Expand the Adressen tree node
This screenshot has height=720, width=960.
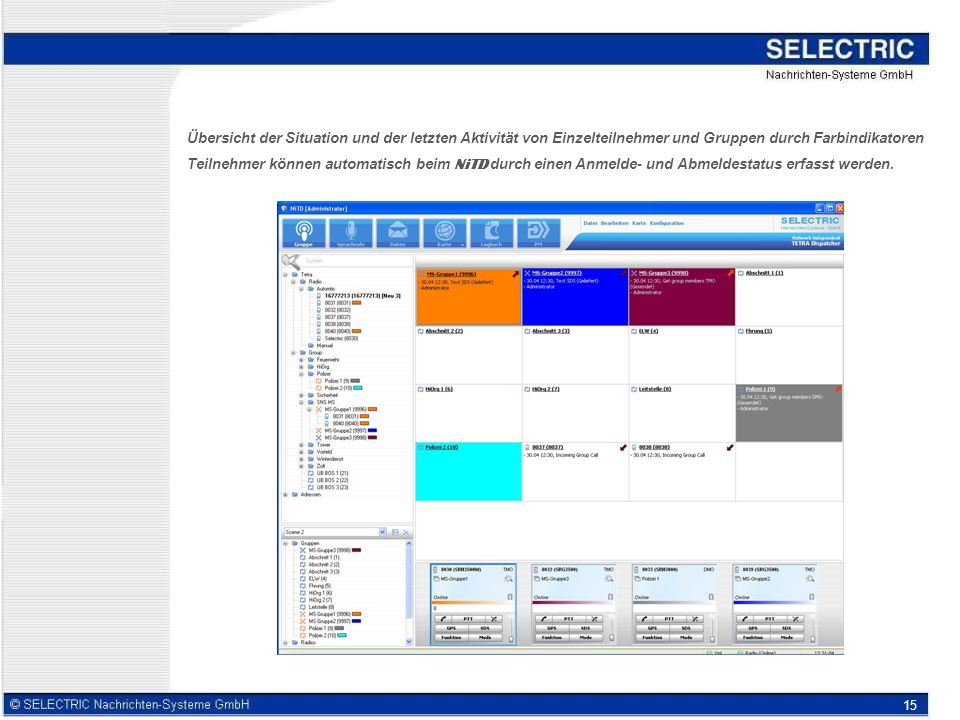(x=286, y=495)
